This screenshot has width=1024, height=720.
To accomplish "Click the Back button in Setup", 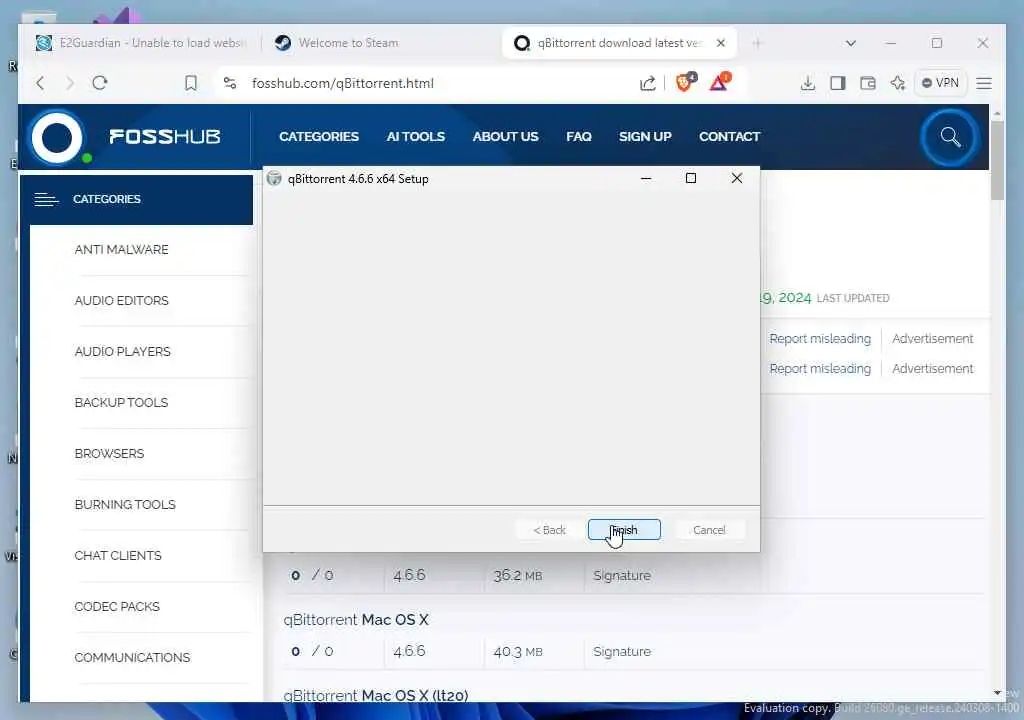I will [549, 530].
